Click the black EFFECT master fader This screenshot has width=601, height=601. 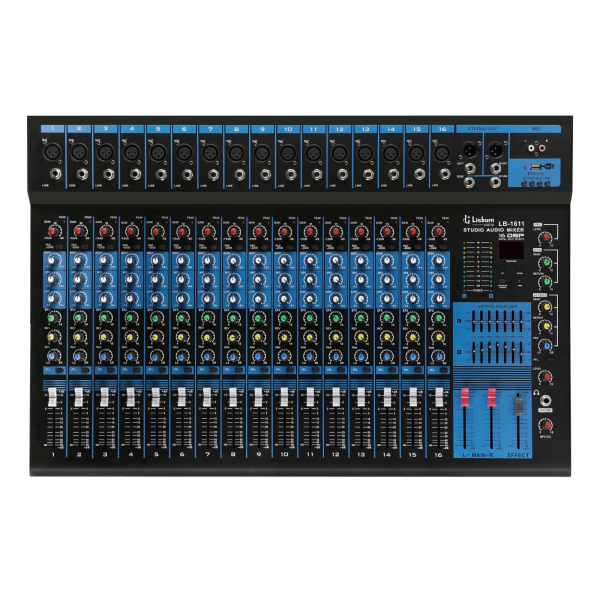coord(517,411)
